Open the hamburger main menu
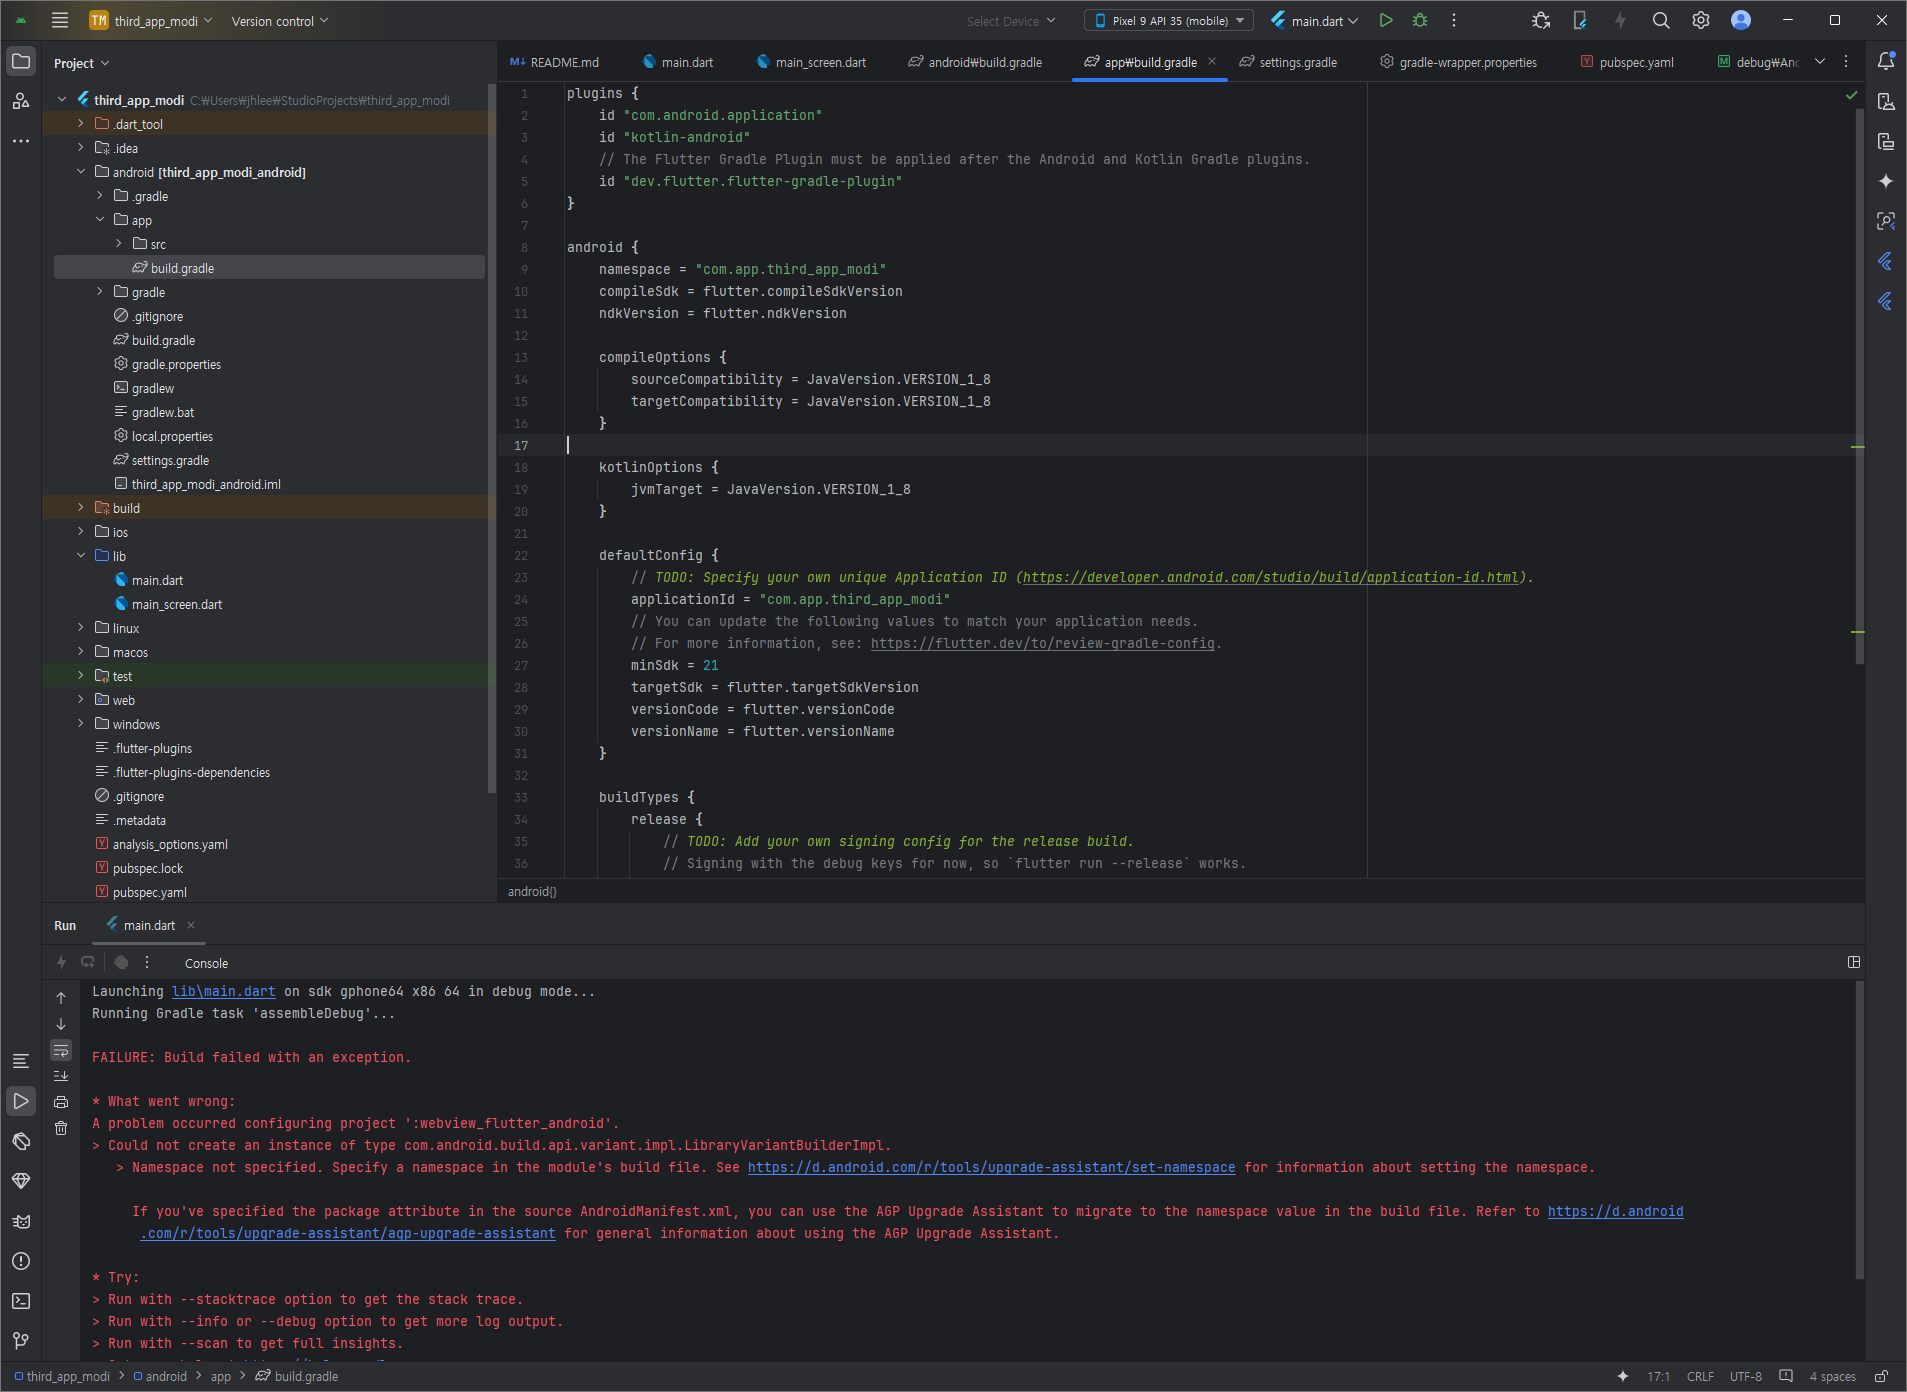Viewport: 1907px width, 1392px height. pos(60,20)
